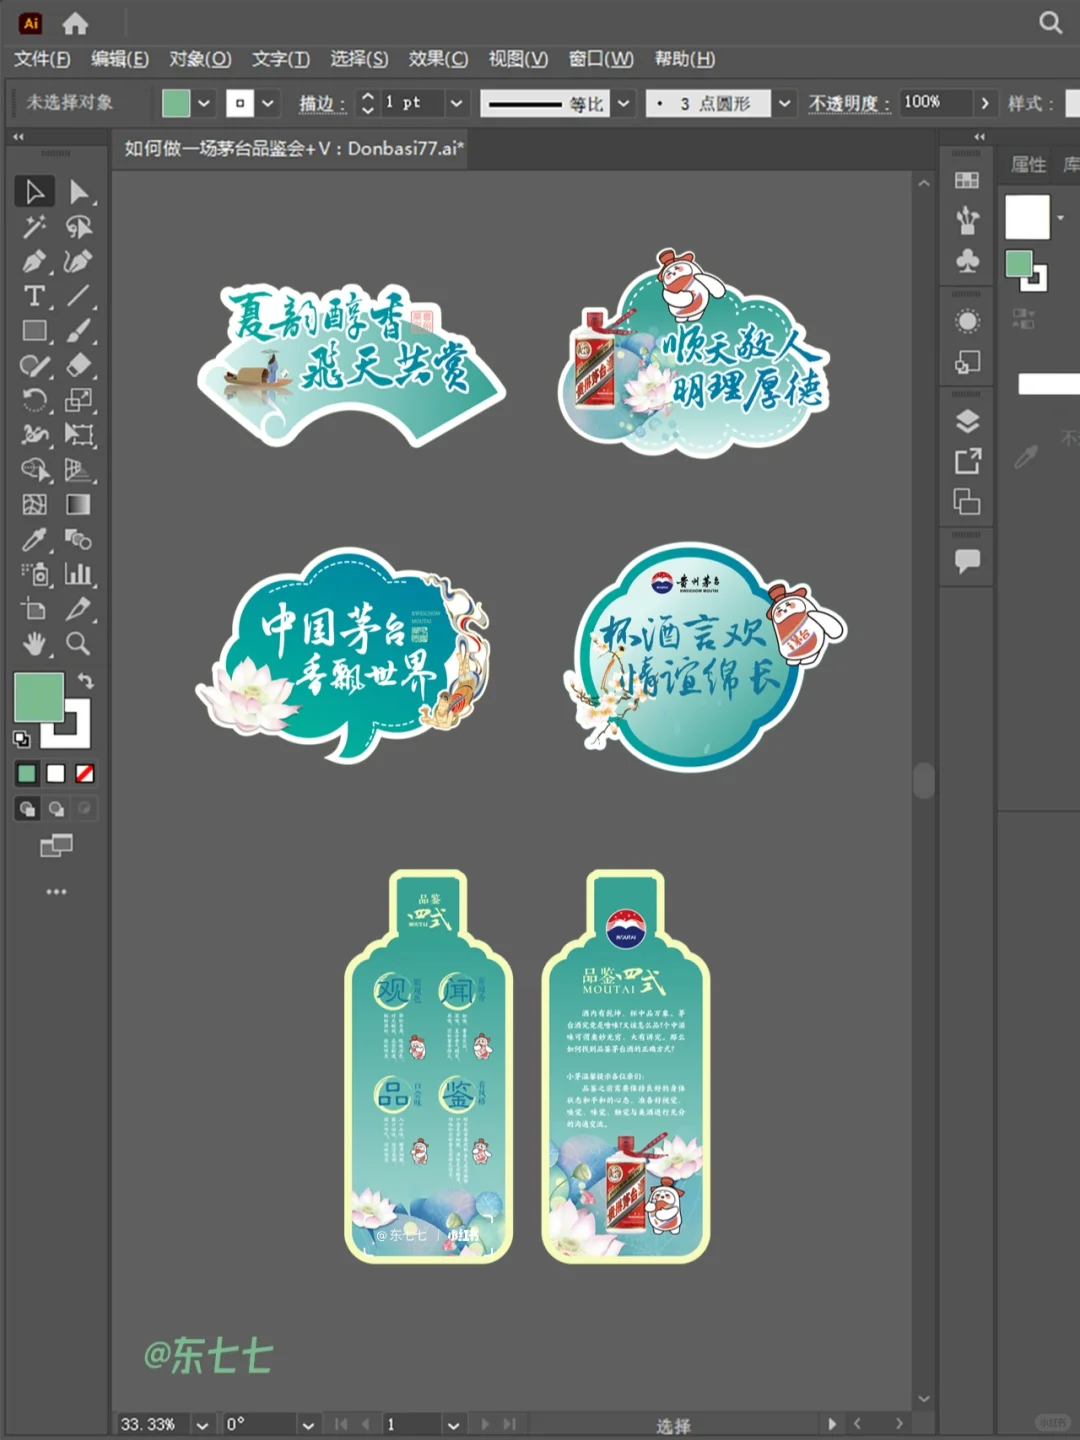Viewport: 1080px width, 1440px height.
Task: Click the 不透明度 opacity link
Action: [x=849, y=103]
